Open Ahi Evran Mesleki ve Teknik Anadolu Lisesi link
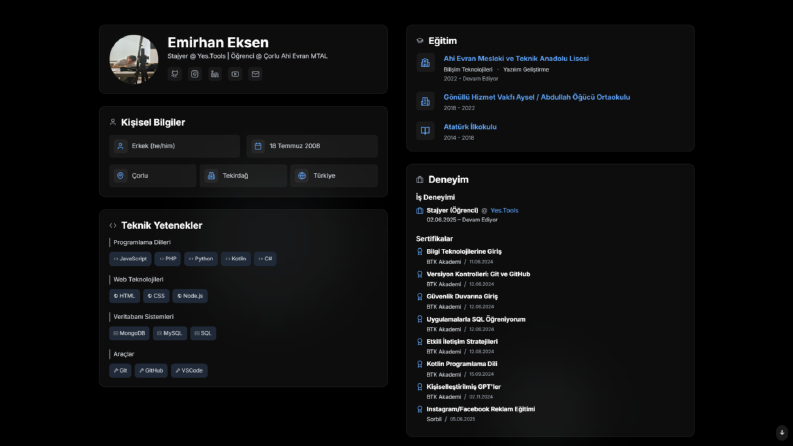793x446 pixels. 516,59
